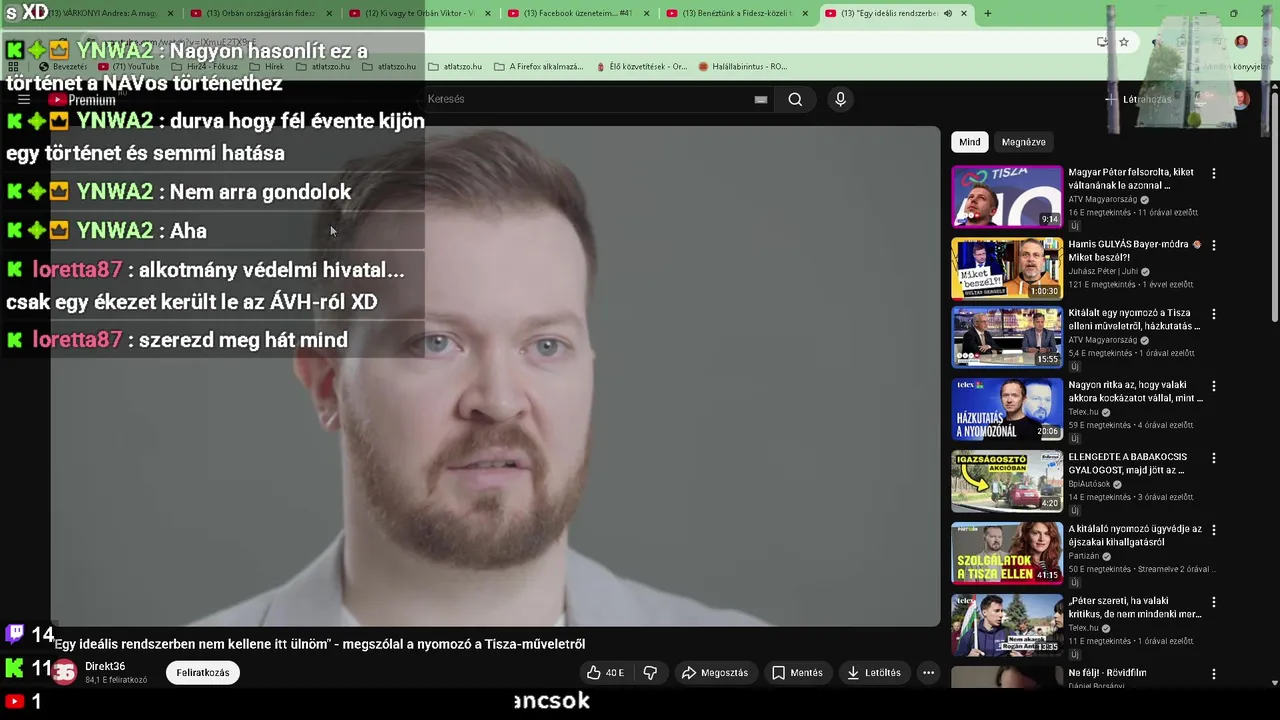The width and height of the screenshot is (1280, 720).
Task: Go to YouTube Premium home logo
Action: click(82, 100)
